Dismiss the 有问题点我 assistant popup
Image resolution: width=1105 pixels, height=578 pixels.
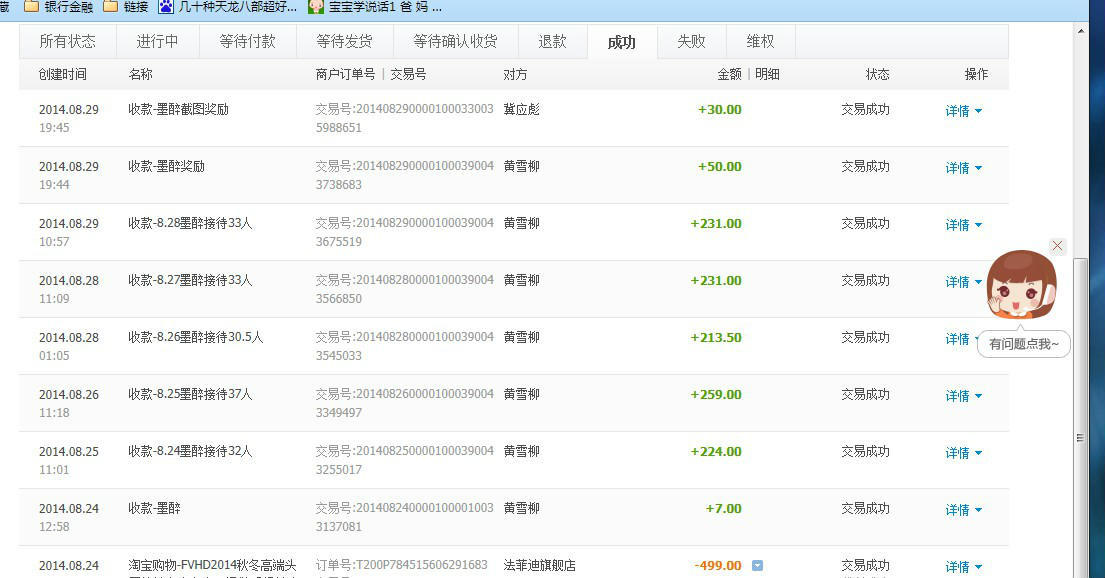pyautogui.click(x=1057, y=245)
